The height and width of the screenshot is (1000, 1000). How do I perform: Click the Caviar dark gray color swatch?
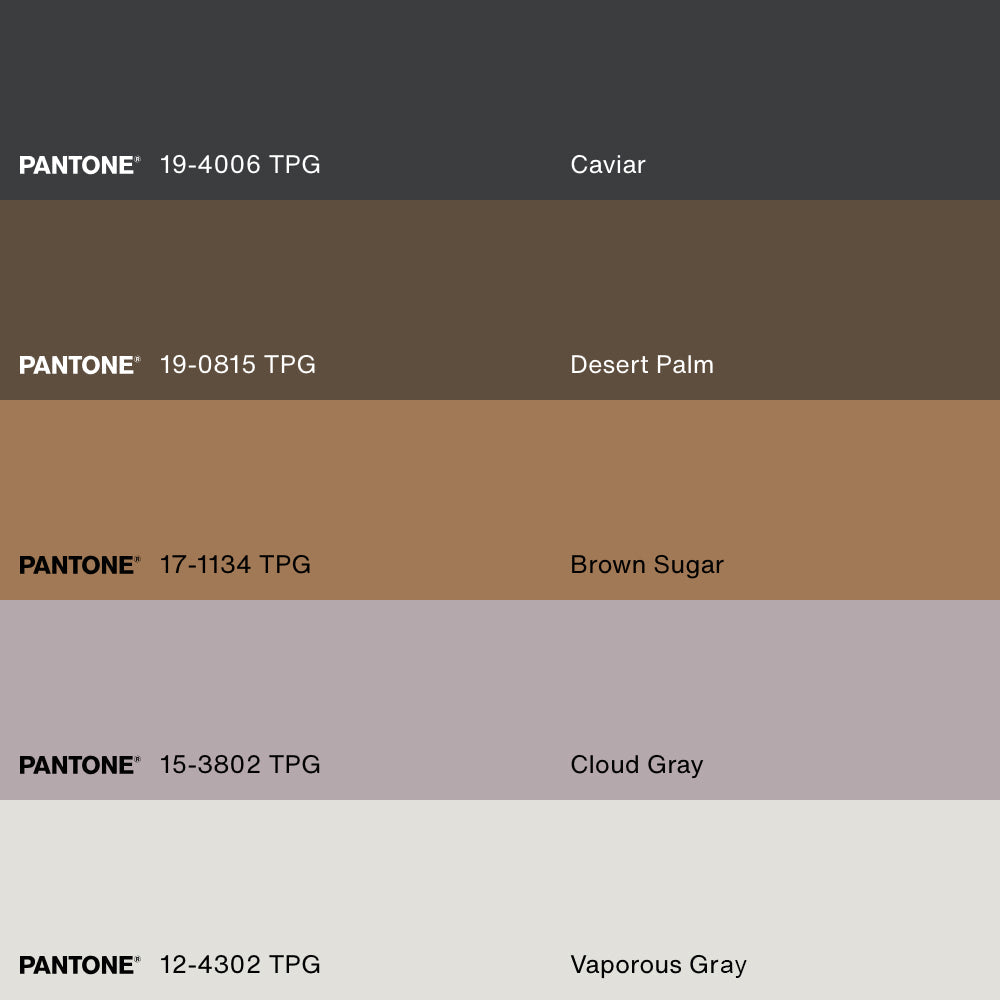pyautogui.click(x=500, y=99)
